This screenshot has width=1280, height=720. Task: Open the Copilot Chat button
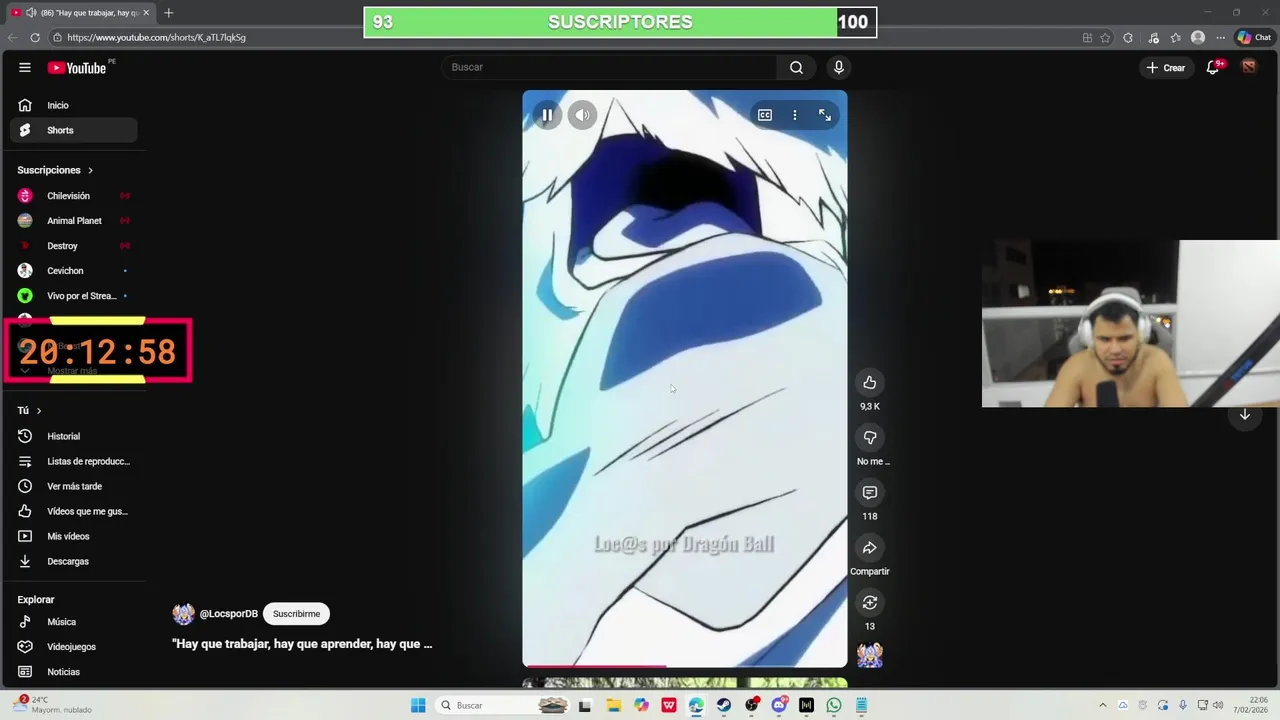tap(1253, 37)
